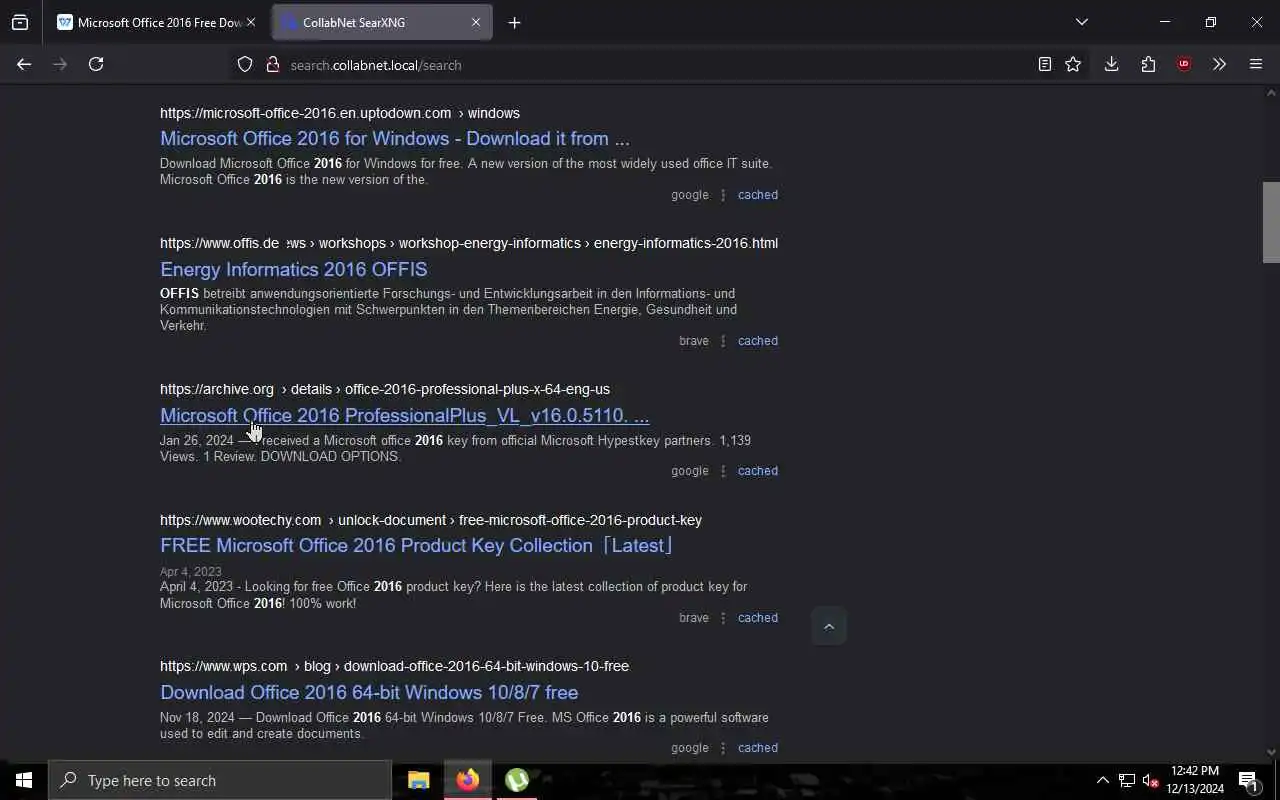This screenshot has height=800, width=1280.
Task: Open the Firefox View button
Action: [20, 22]
